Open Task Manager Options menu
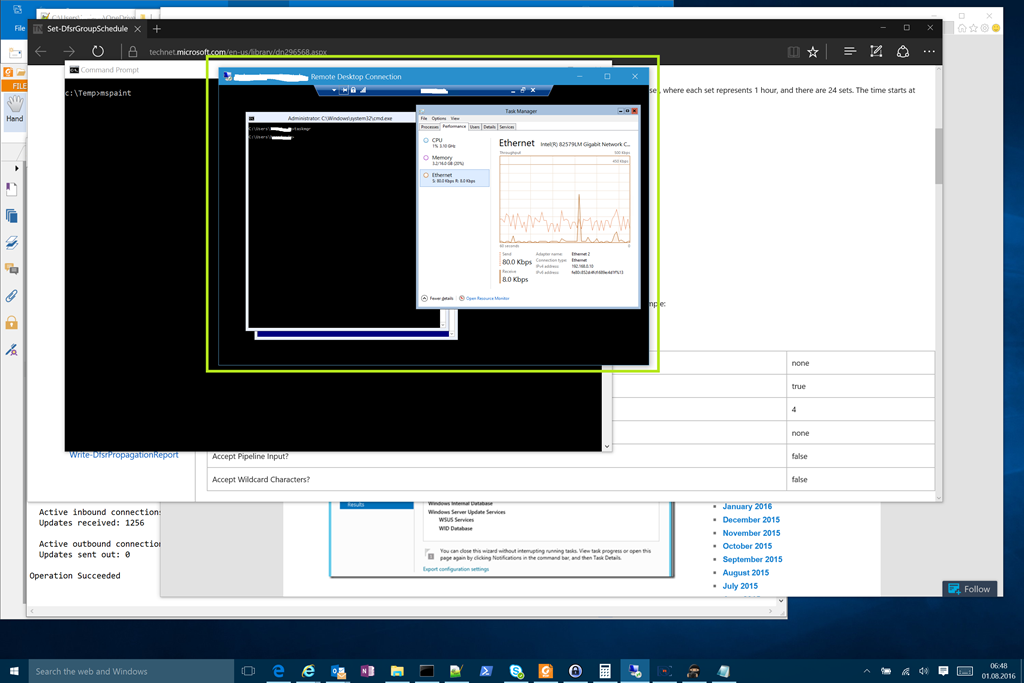Viewport: 1024px width, 683px height. point(438,118)
